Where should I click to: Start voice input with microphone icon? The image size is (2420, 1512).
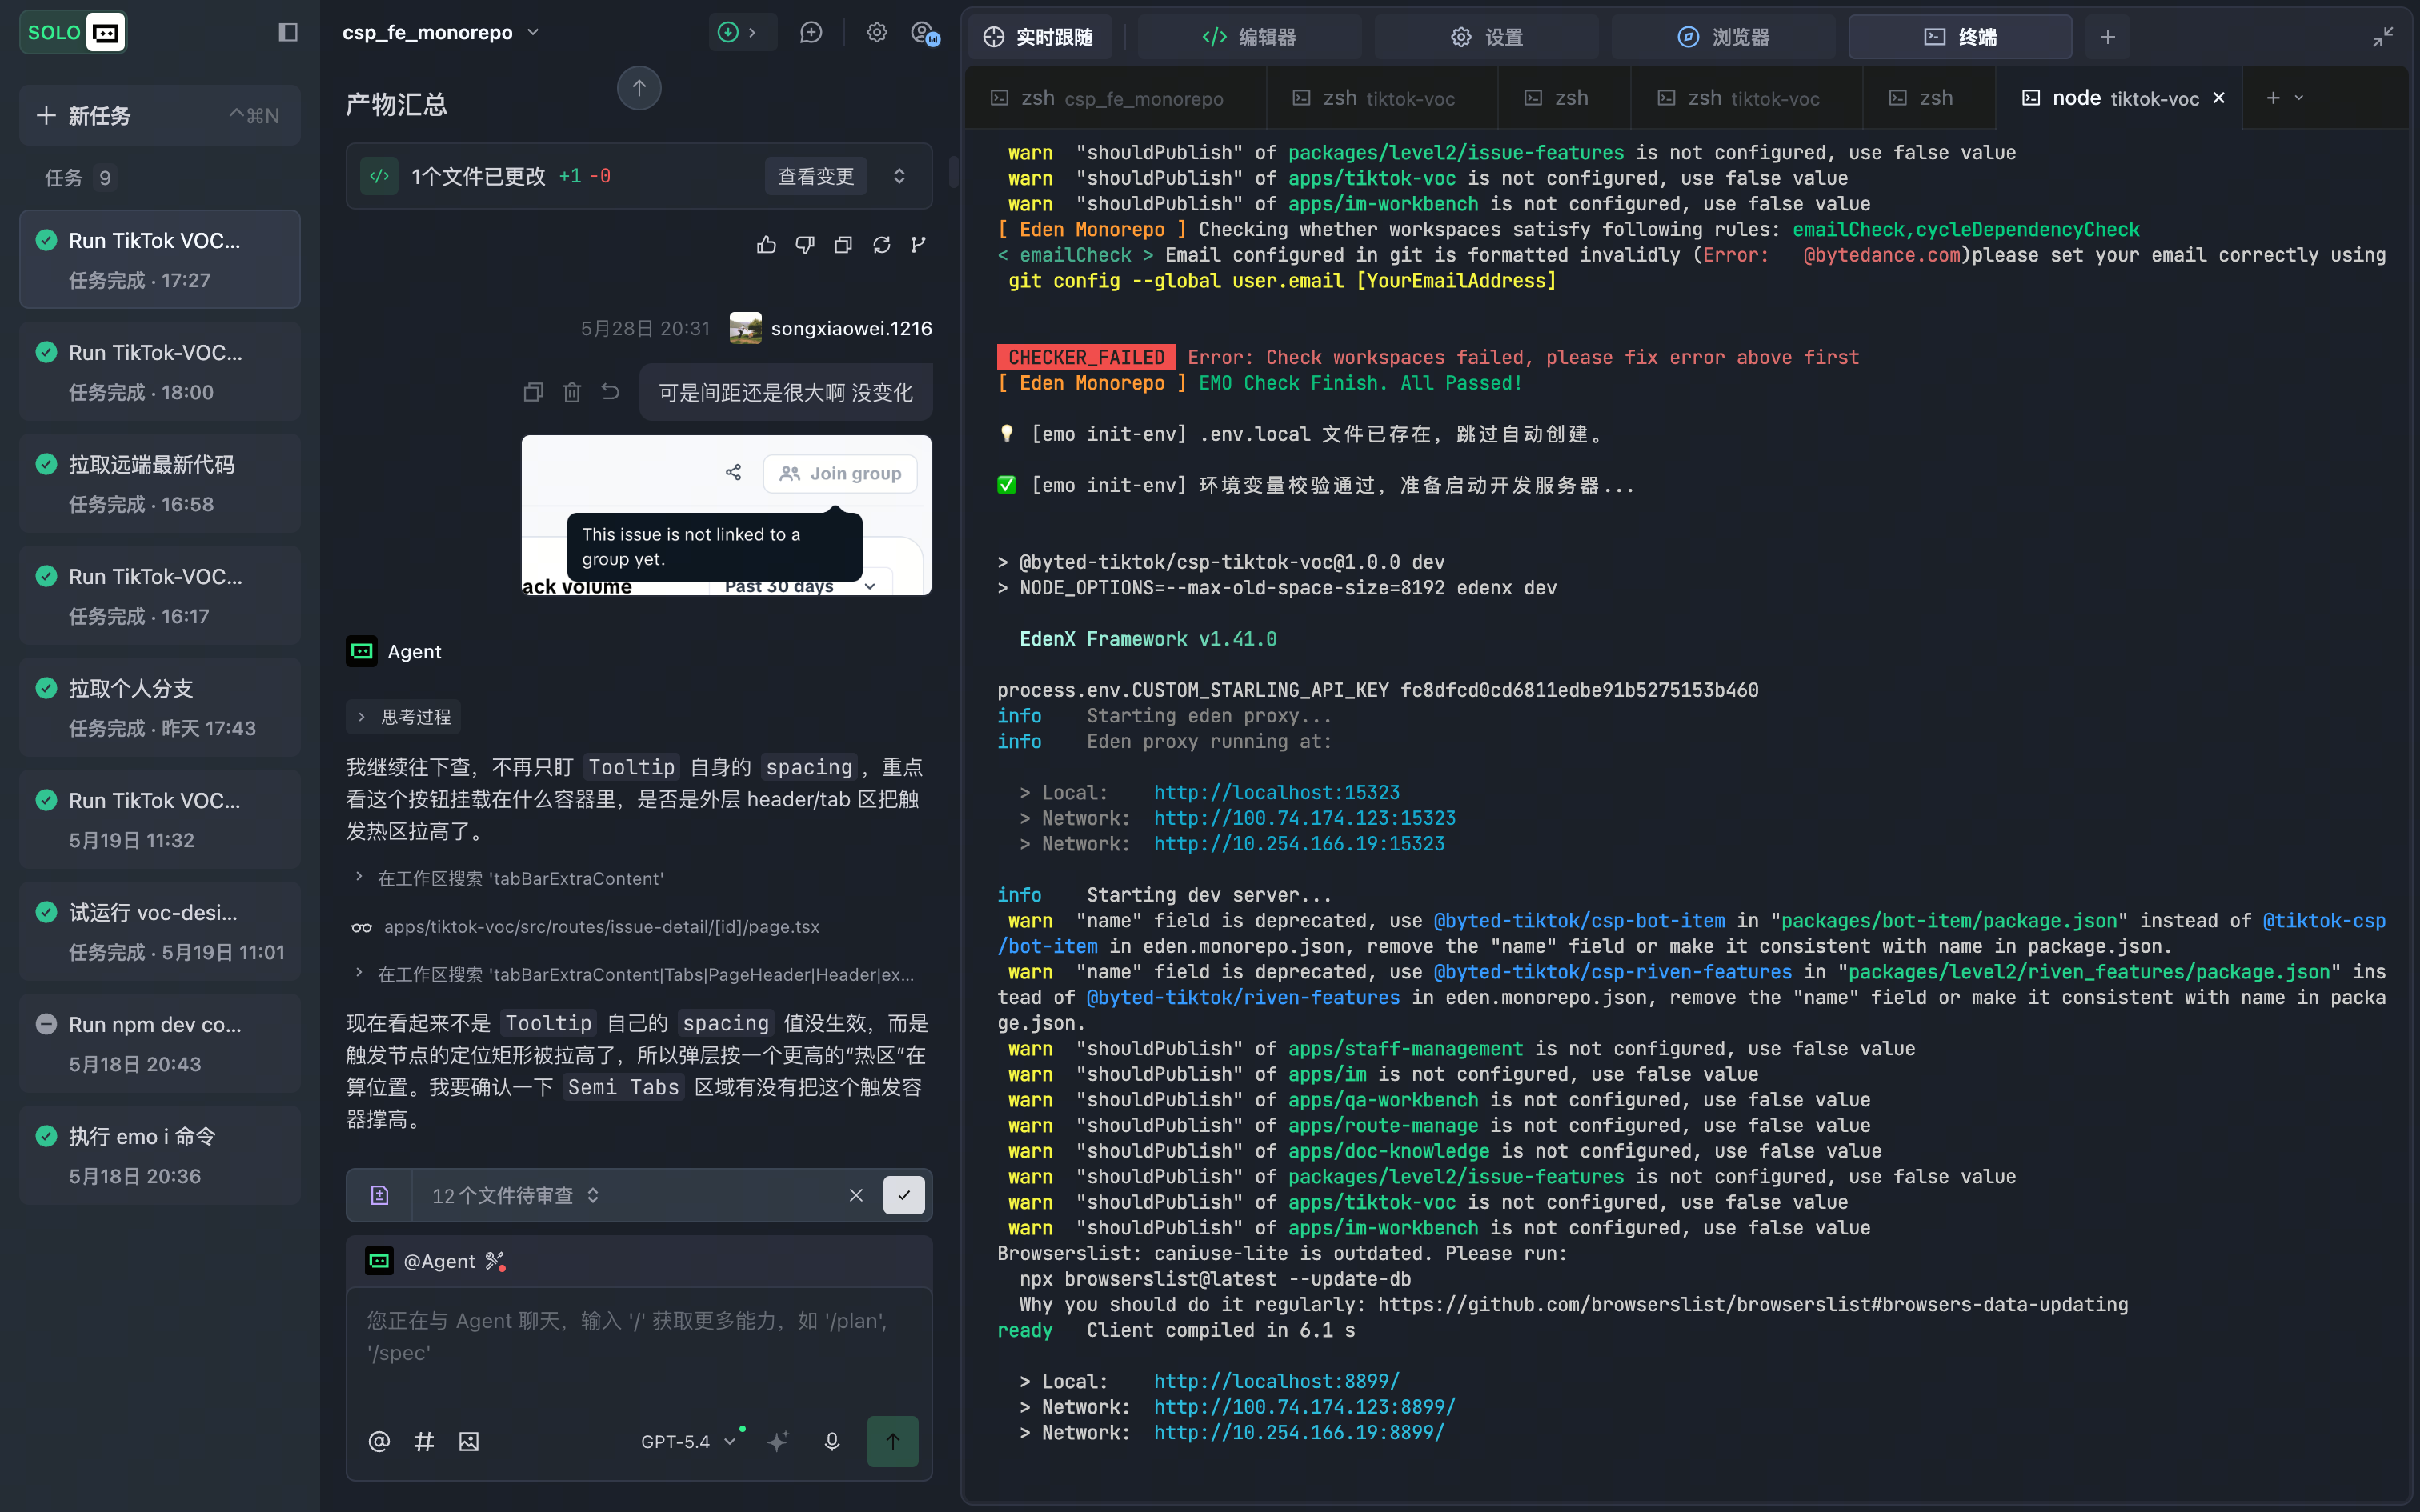click(x=832, y=1441)
